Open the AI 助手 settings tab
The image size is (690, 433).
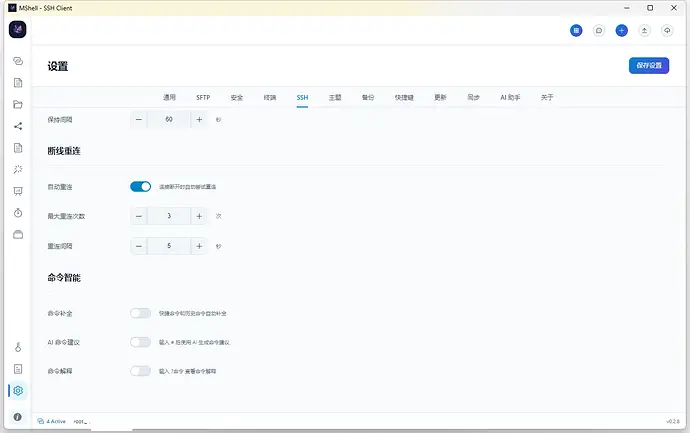pyautogui.click(x=510, y=97)
